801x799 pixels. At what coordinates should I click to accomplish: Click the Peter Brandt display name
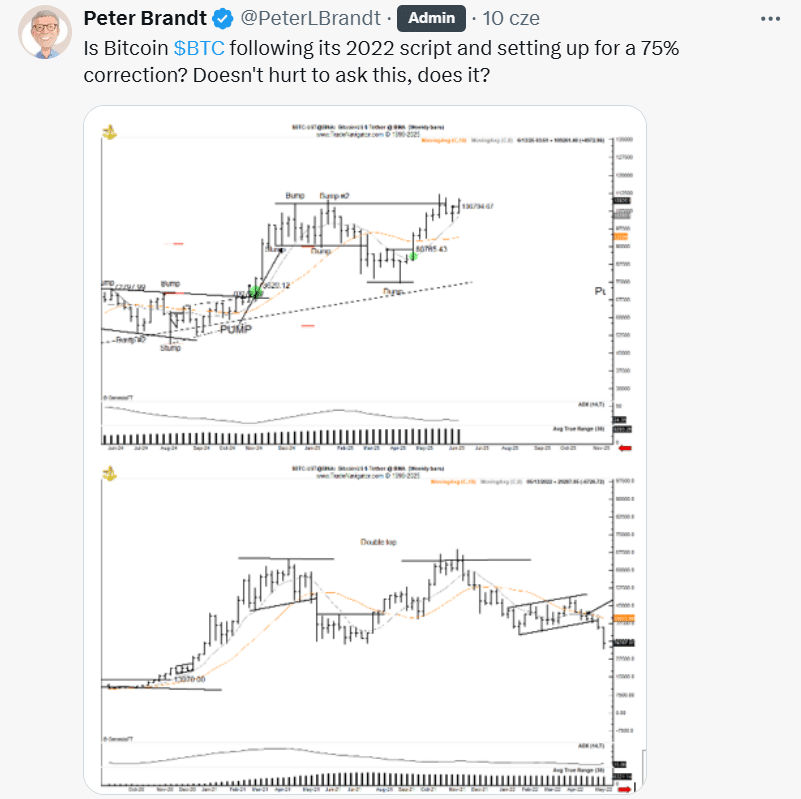click(145, 18)
